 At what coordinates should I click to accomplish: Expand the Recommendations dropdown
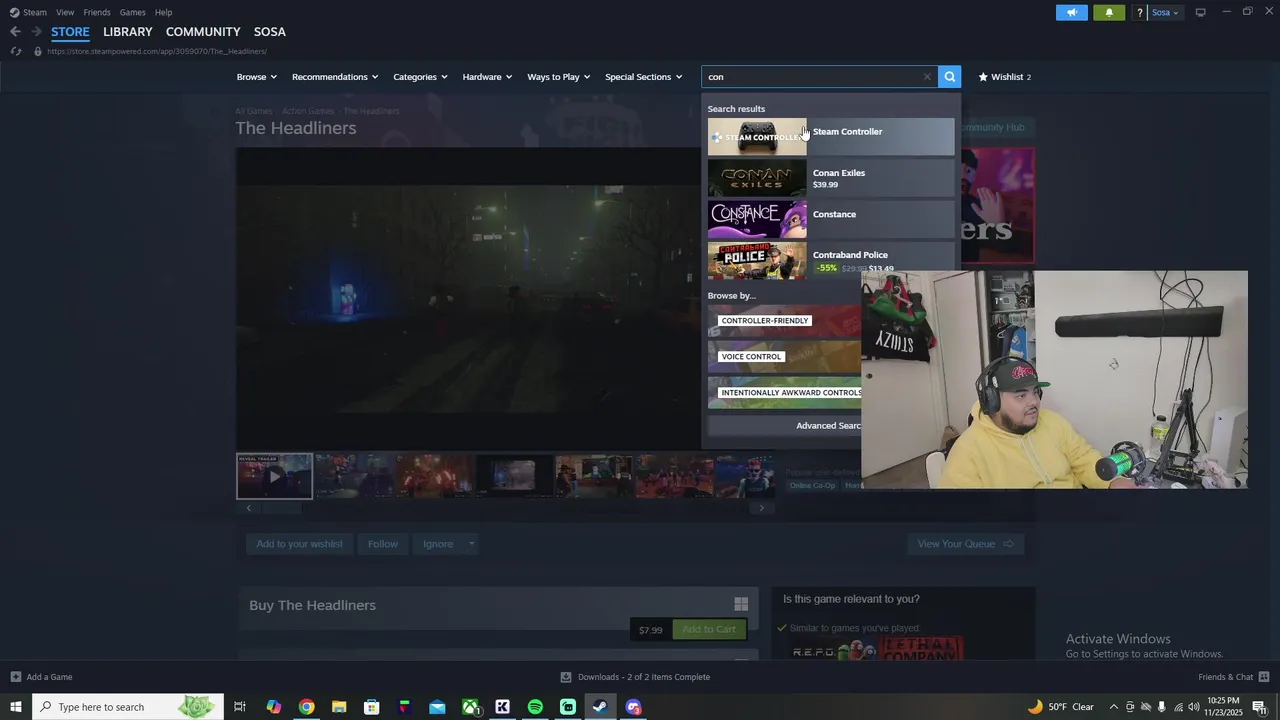335,77
